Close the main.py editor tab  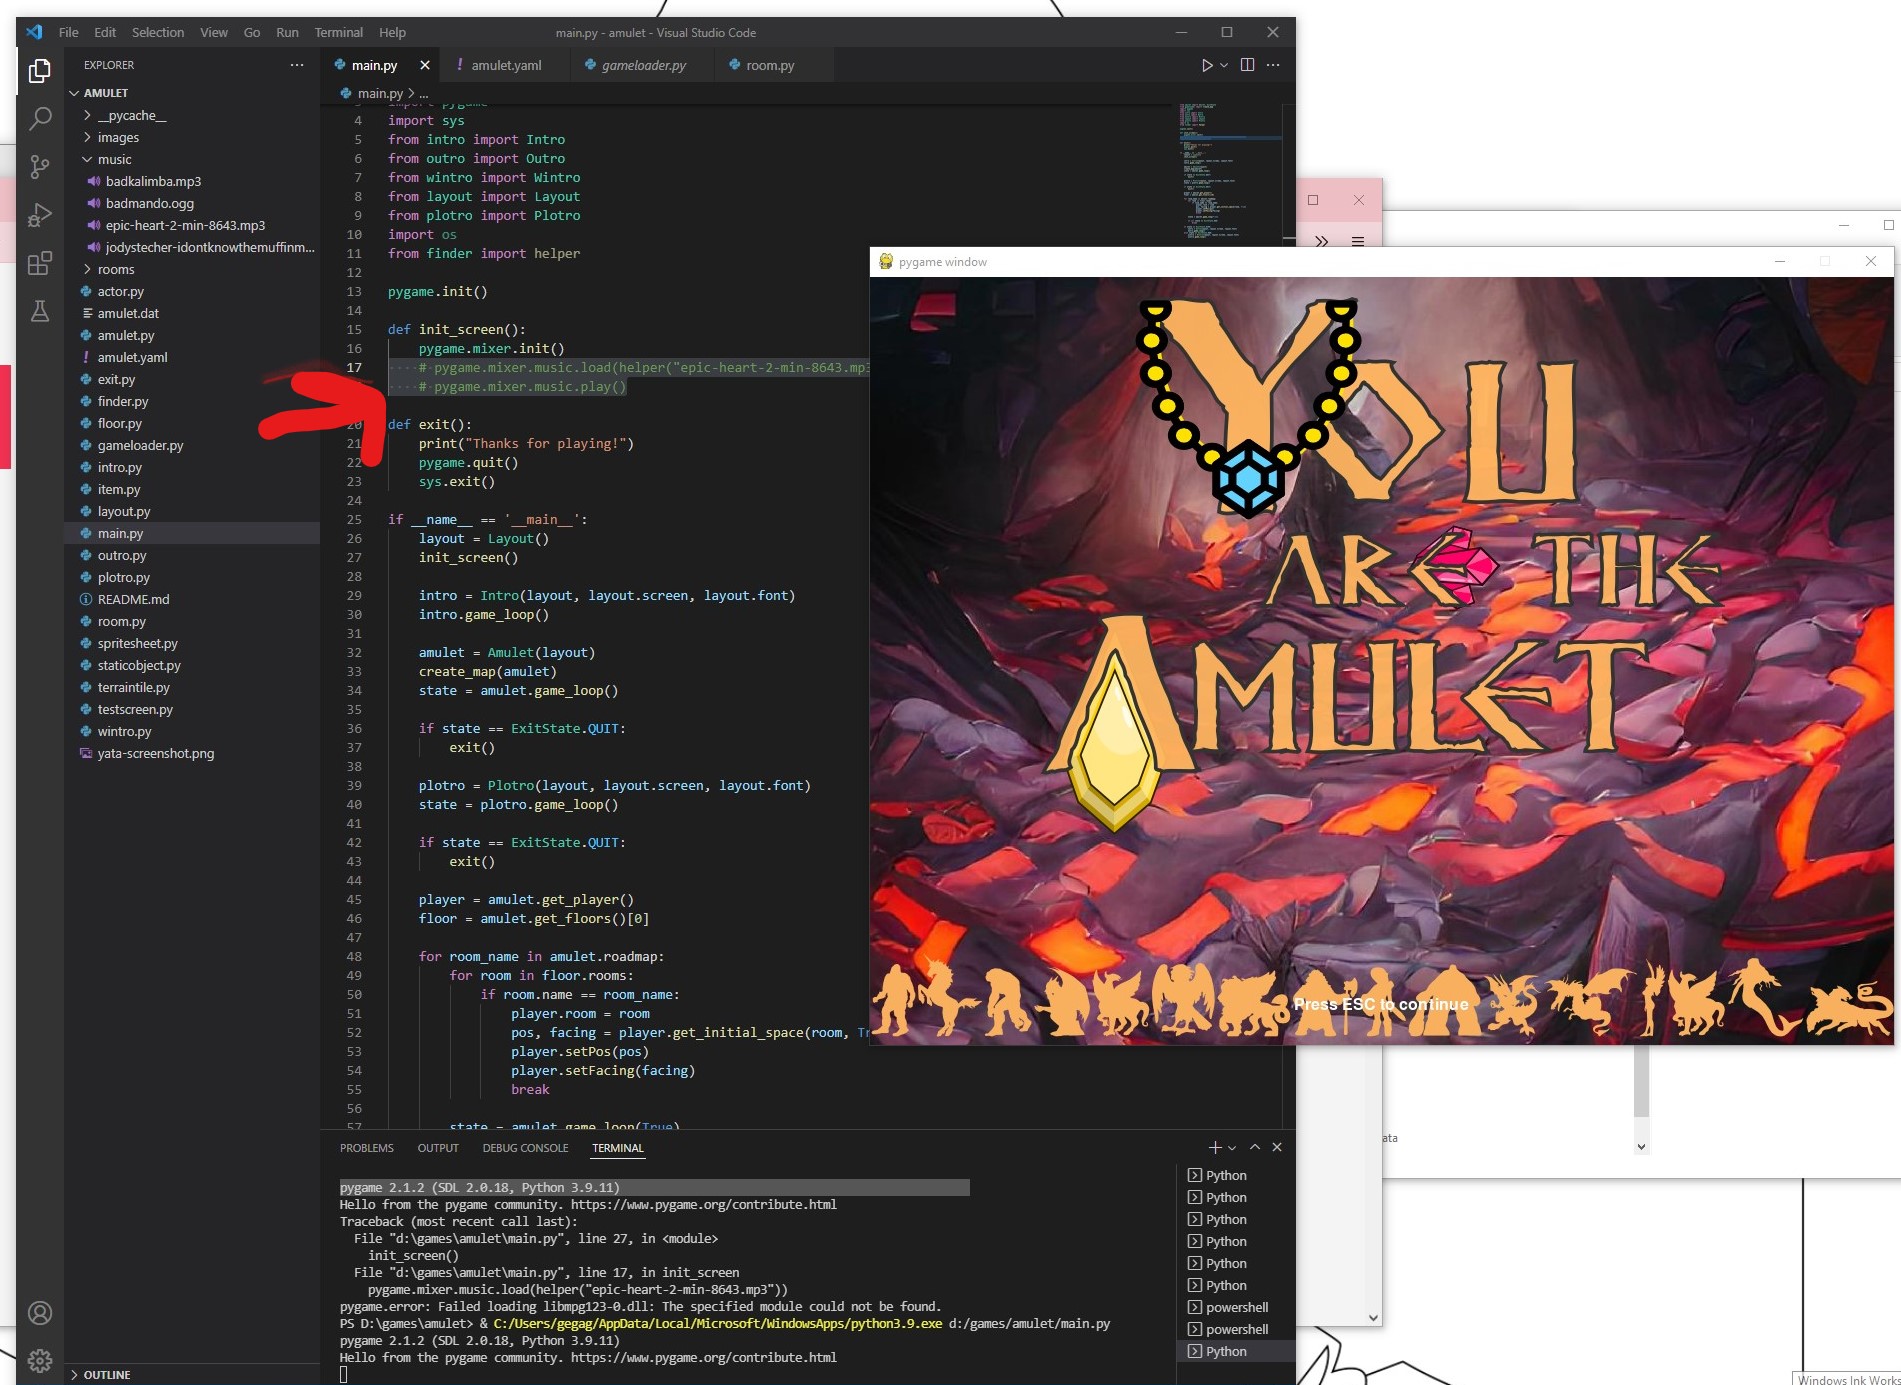coord(425,65)
